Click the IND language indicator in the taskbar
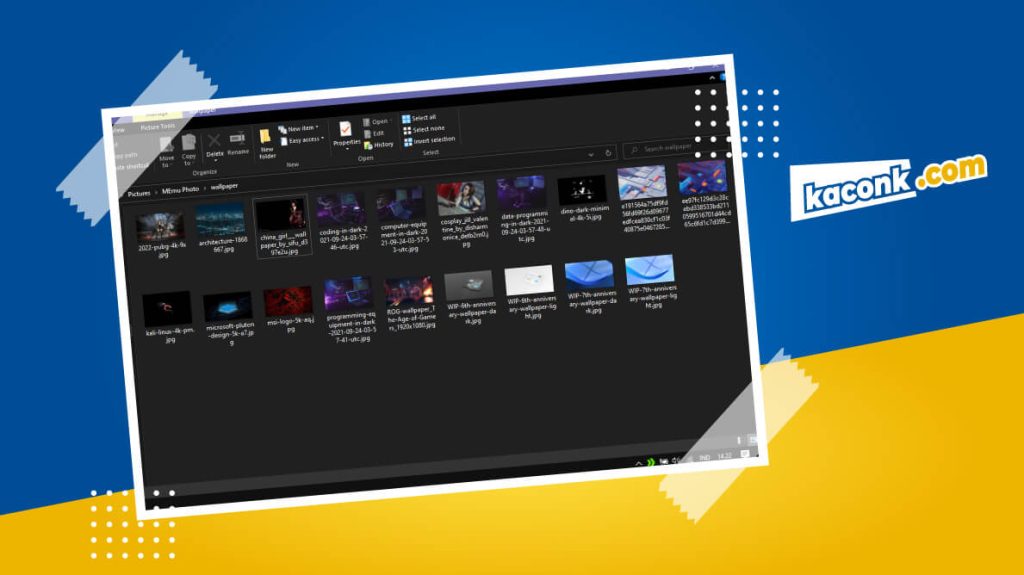Screen dimensions: 1024x575 click(705, 457)
